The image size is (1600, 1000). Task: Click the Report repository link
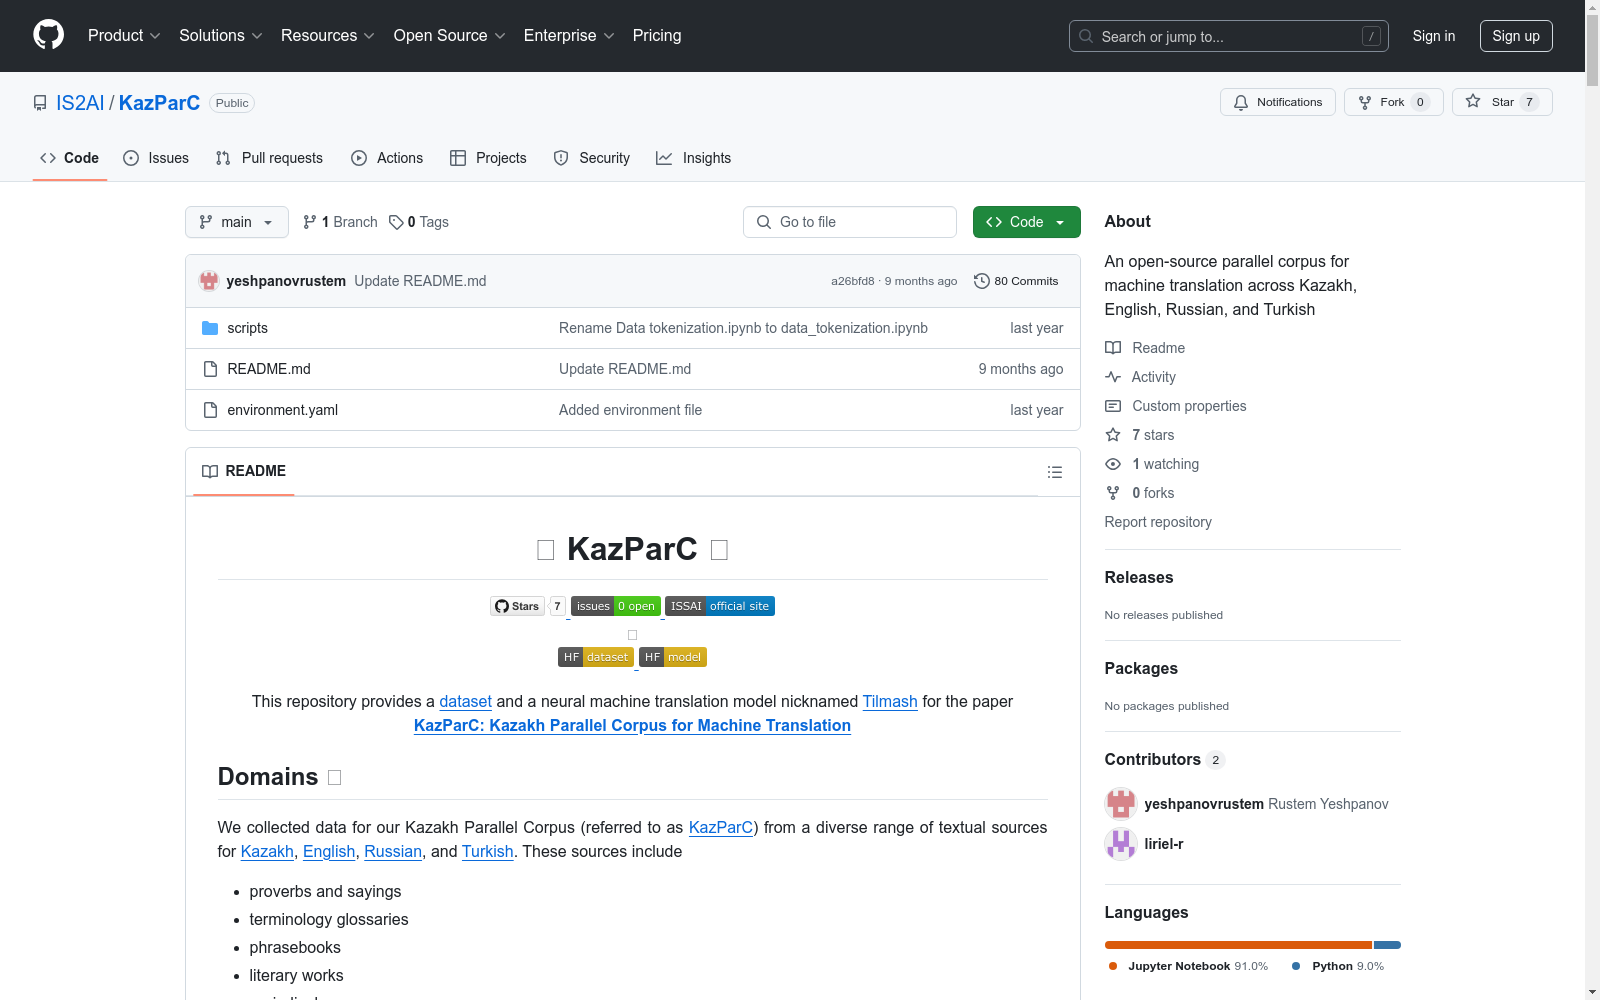1158,522
